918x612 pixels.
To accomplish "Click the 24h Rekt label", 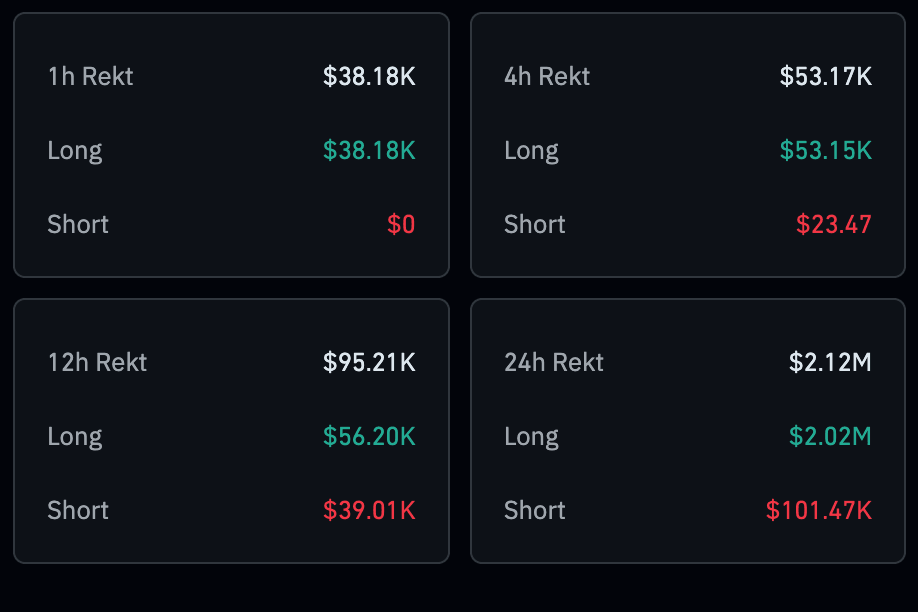I will pos(554,362).
